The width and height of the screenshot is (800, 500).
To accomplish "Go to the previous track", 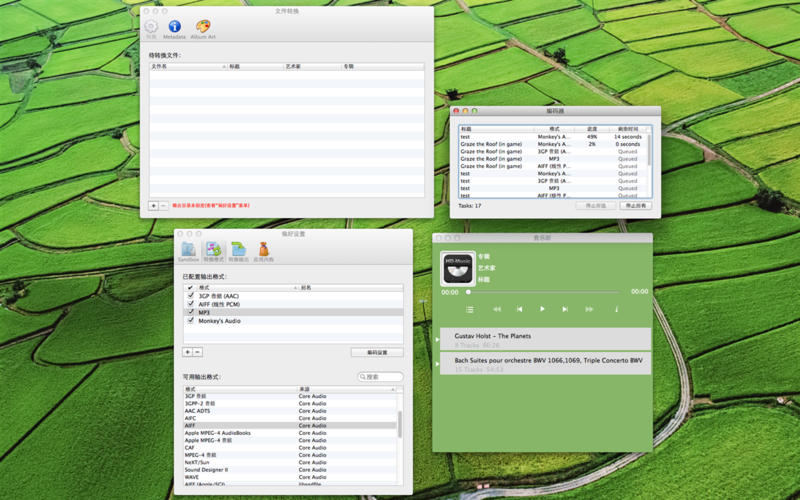I will pos(519,310).
